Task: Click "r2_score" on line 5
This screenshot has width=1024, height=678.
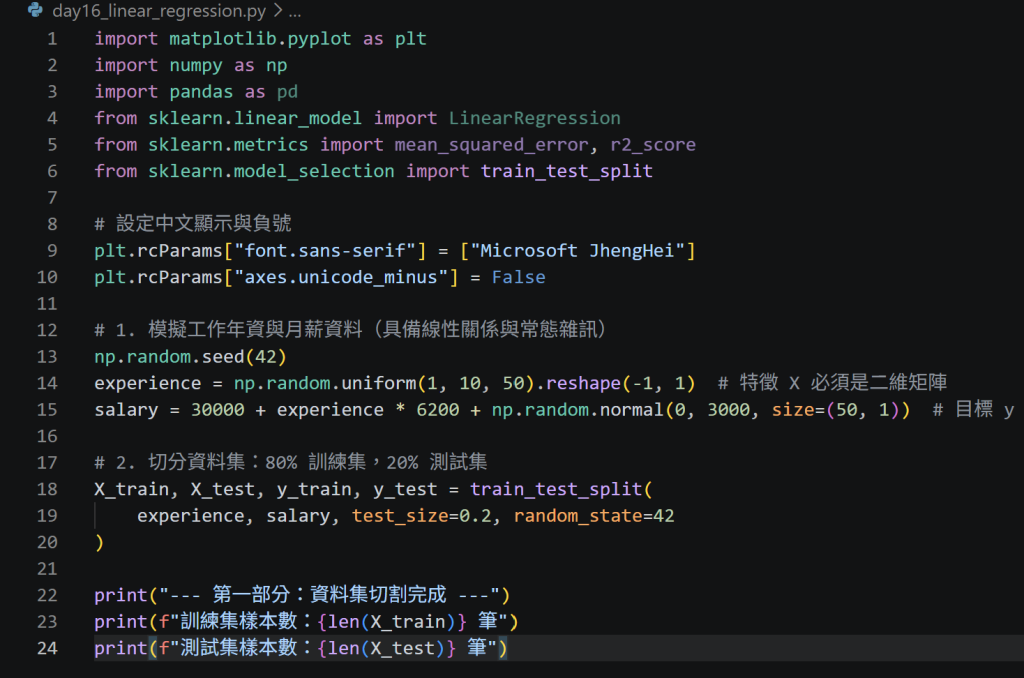Action: tap(653, 145)
